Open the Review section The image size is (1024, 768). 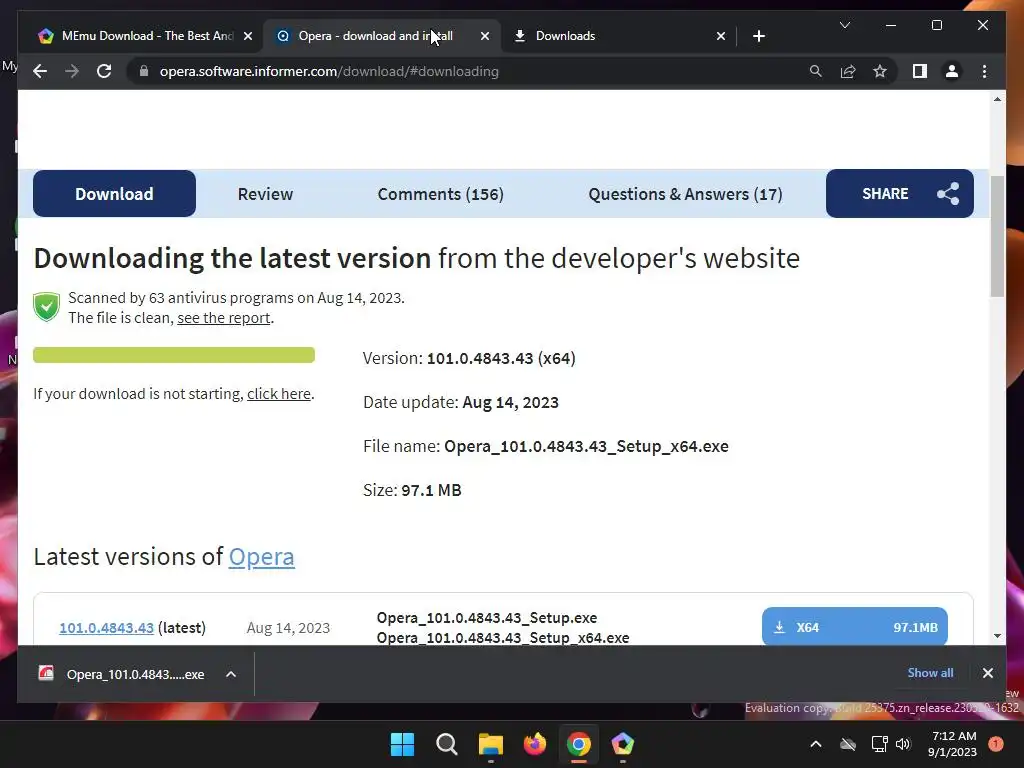pos(265,194)
